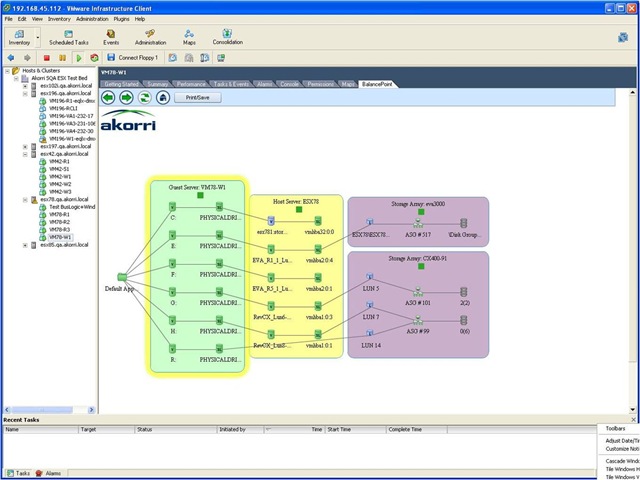
Task: Open the Events view
Action: [111, 37]
